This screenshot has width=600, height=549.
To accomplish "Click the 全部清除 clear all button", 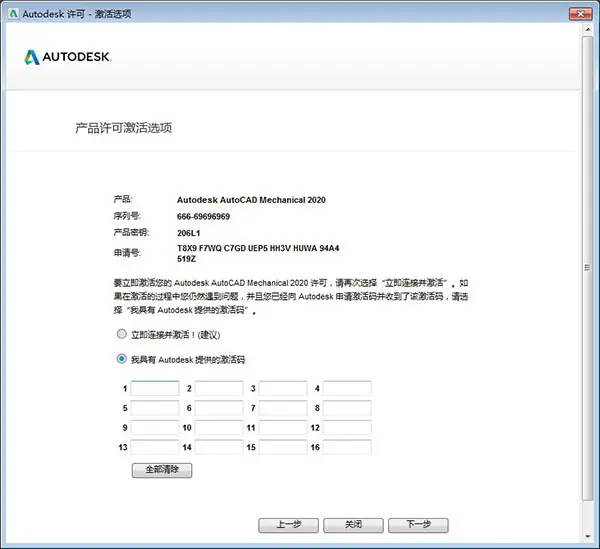I will point(162,470).
